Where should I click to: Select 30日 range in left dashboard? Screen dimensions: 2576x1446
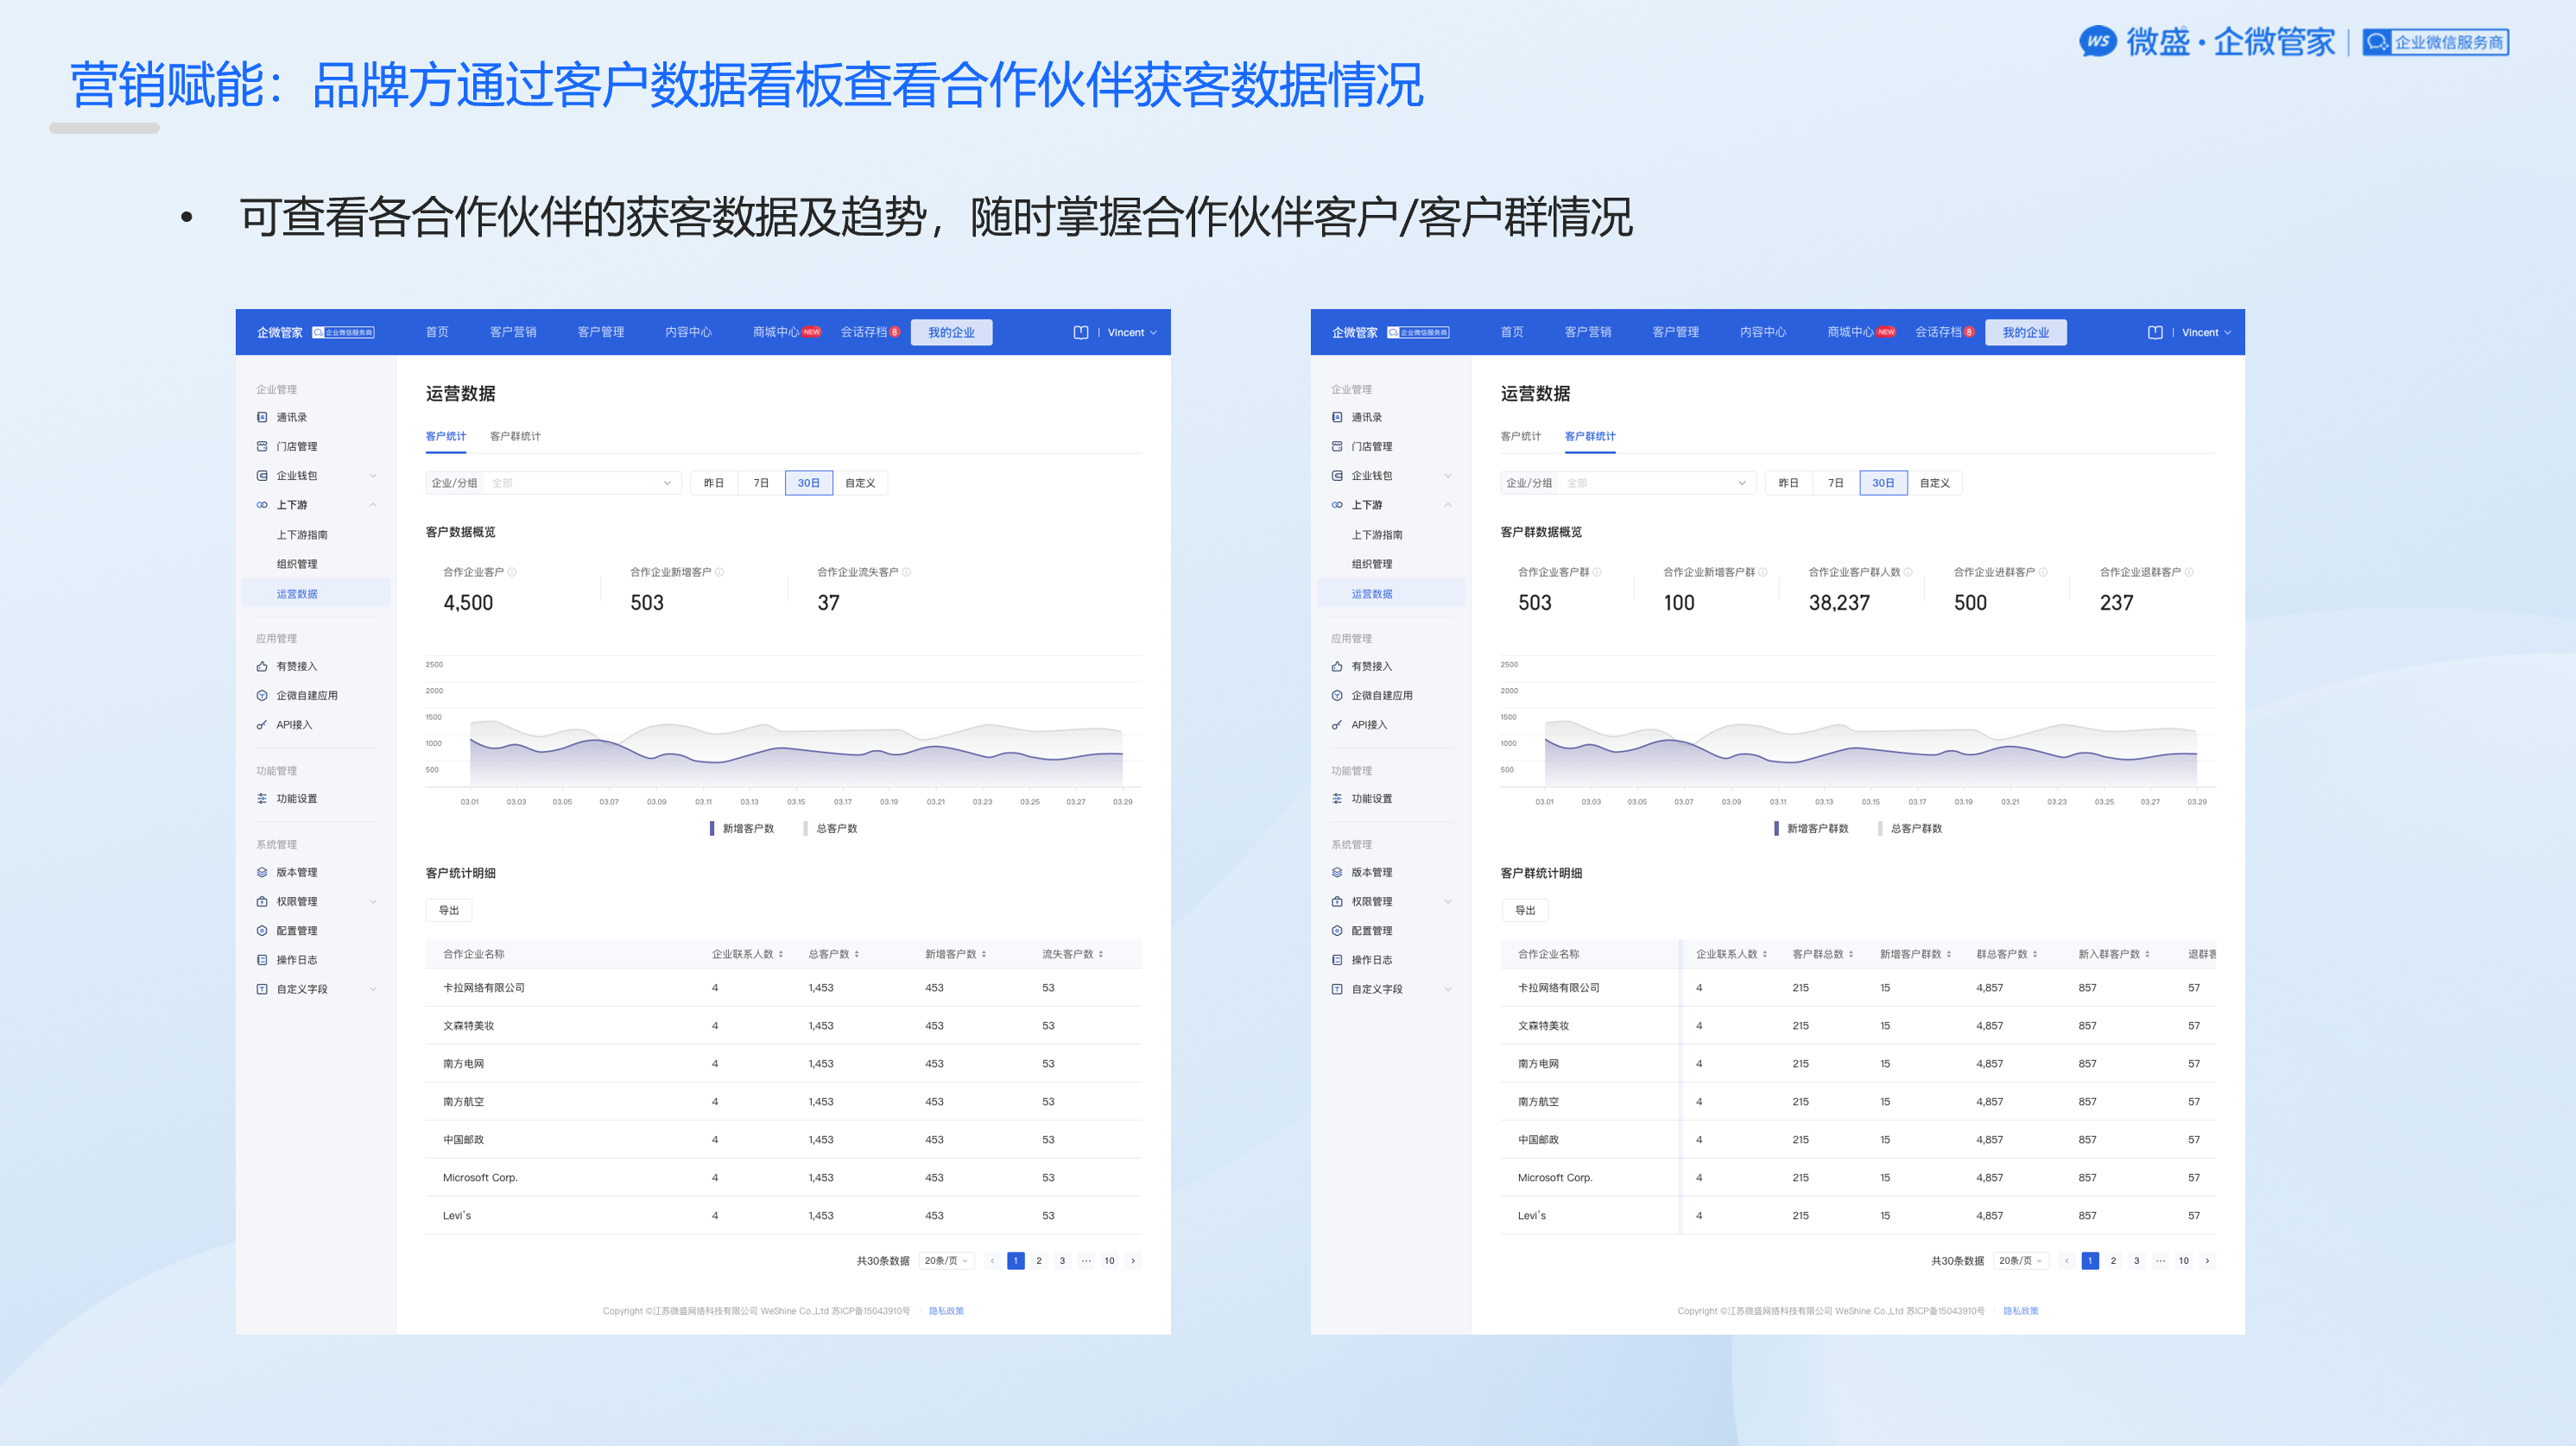point(809,483)
